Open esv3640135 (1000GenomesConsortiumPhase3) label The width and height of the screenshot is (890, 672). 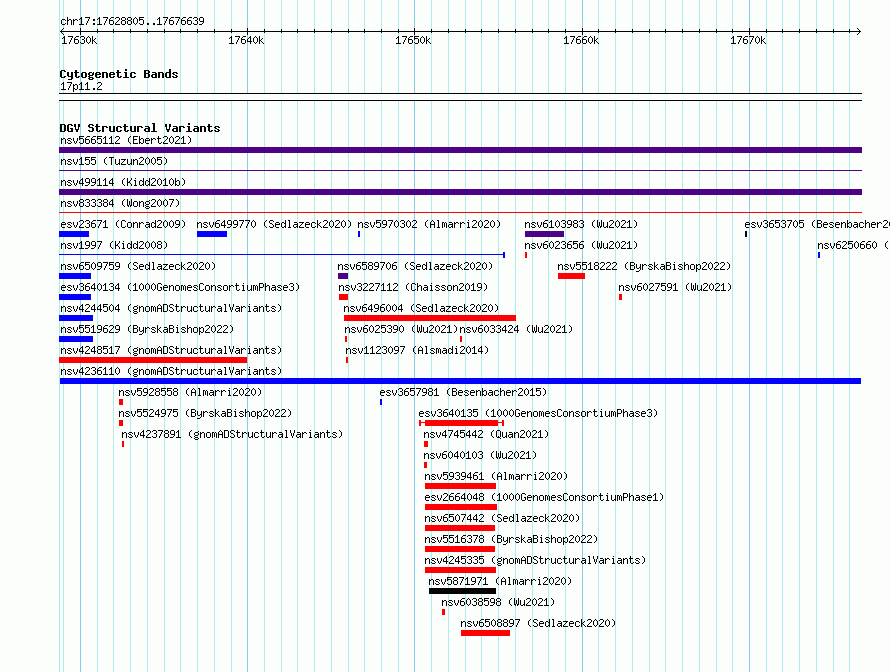point(538,413)
